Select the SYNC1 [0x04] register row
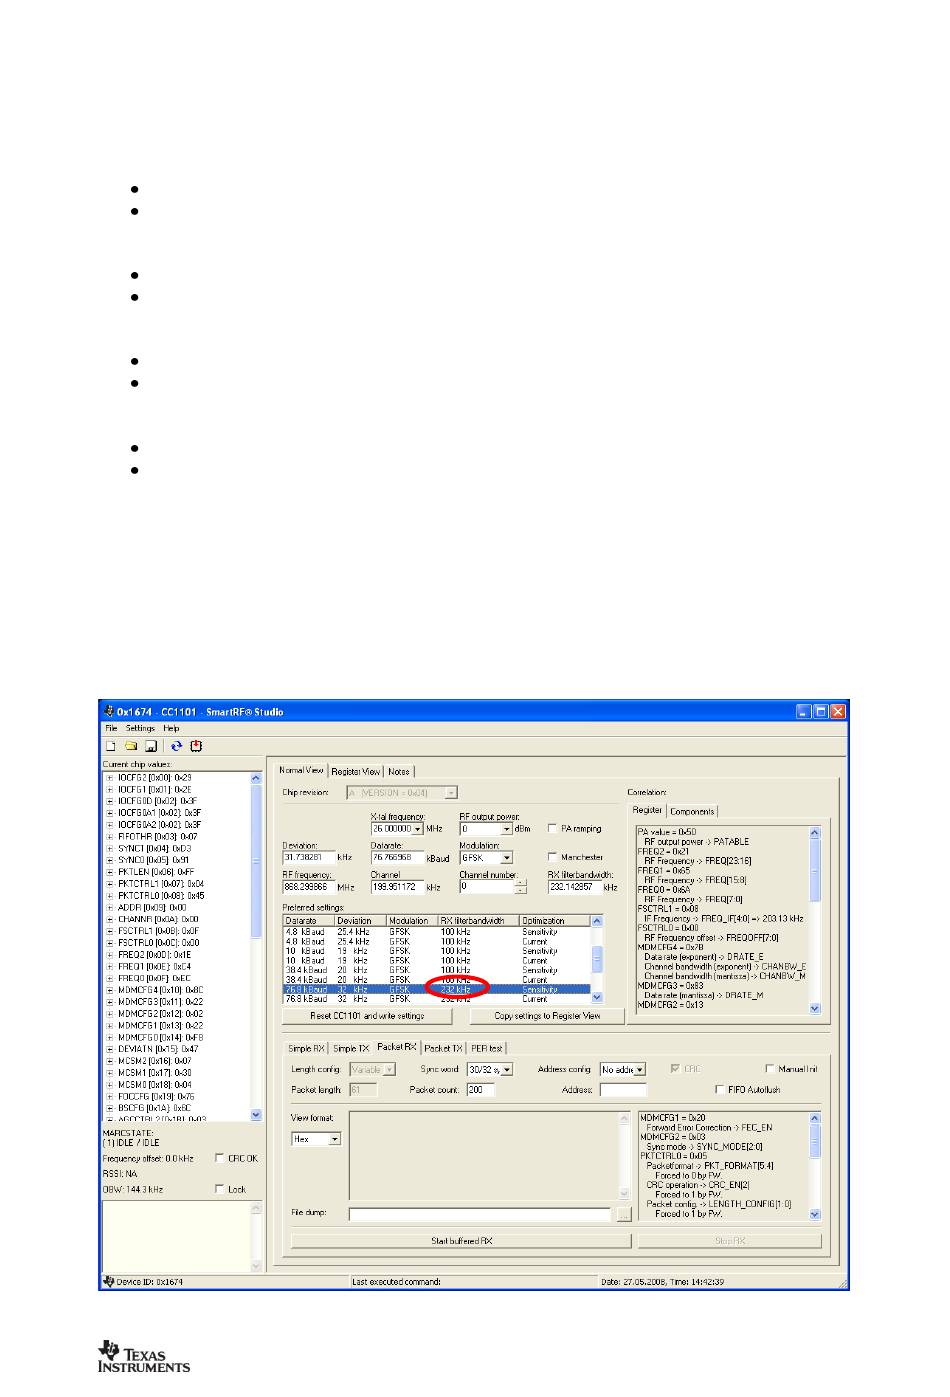Viewport: 950px width, 1397px height. click(x=154, y=848)
